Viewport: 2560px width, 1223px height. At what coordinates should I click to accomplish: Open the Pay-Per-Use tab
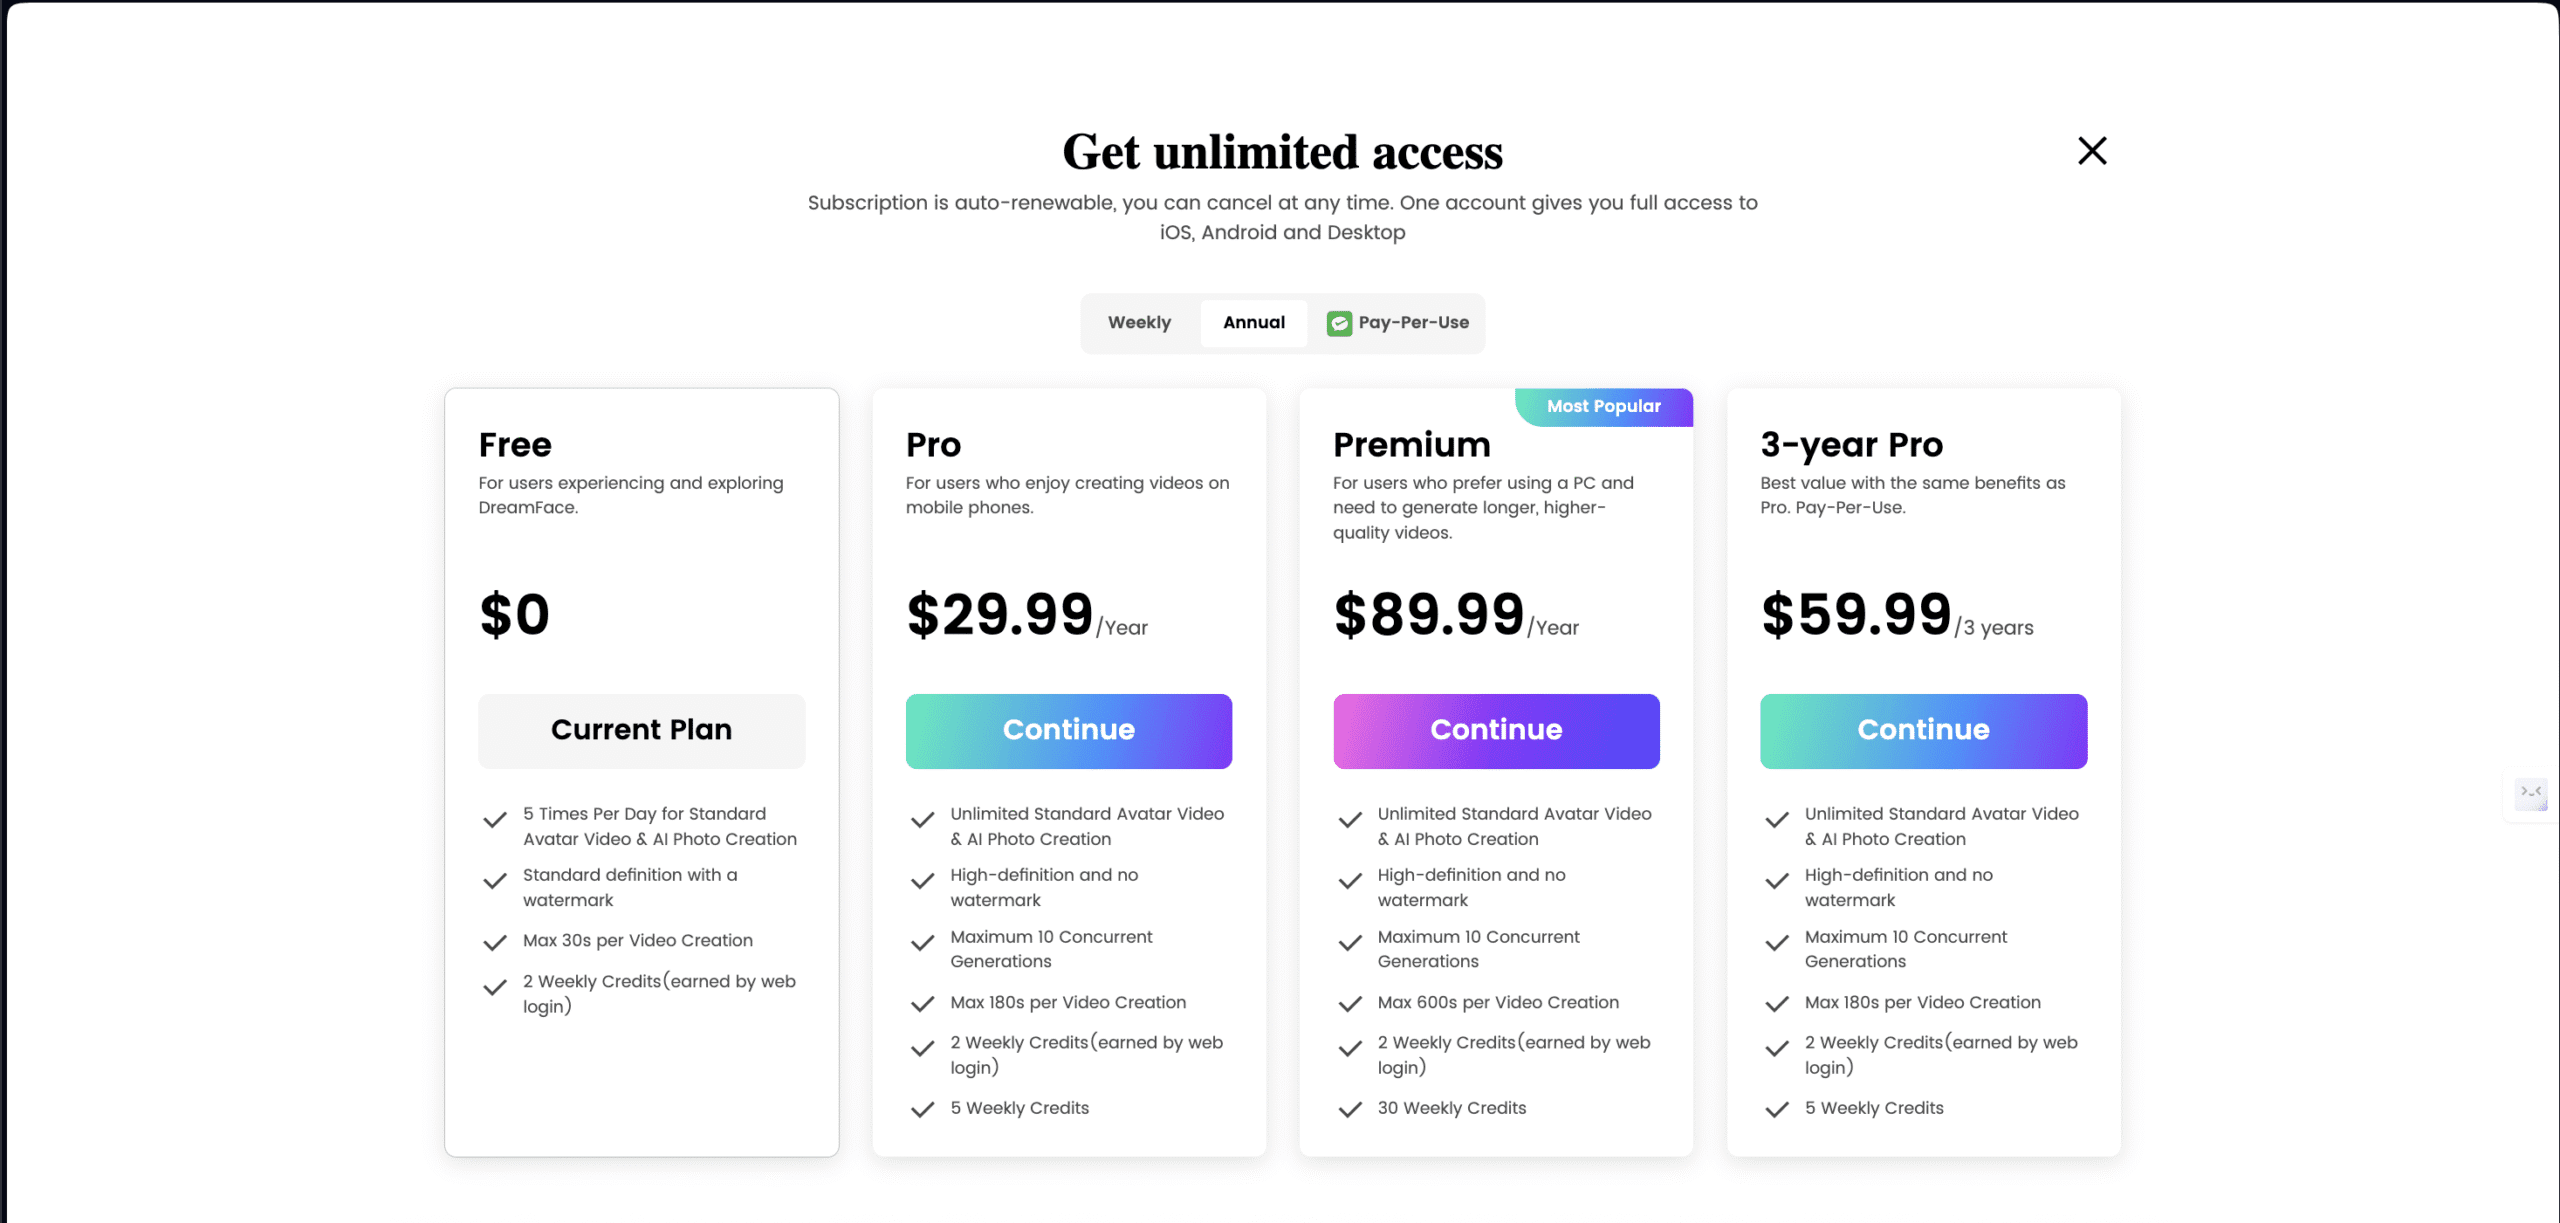coord(1398,322)
